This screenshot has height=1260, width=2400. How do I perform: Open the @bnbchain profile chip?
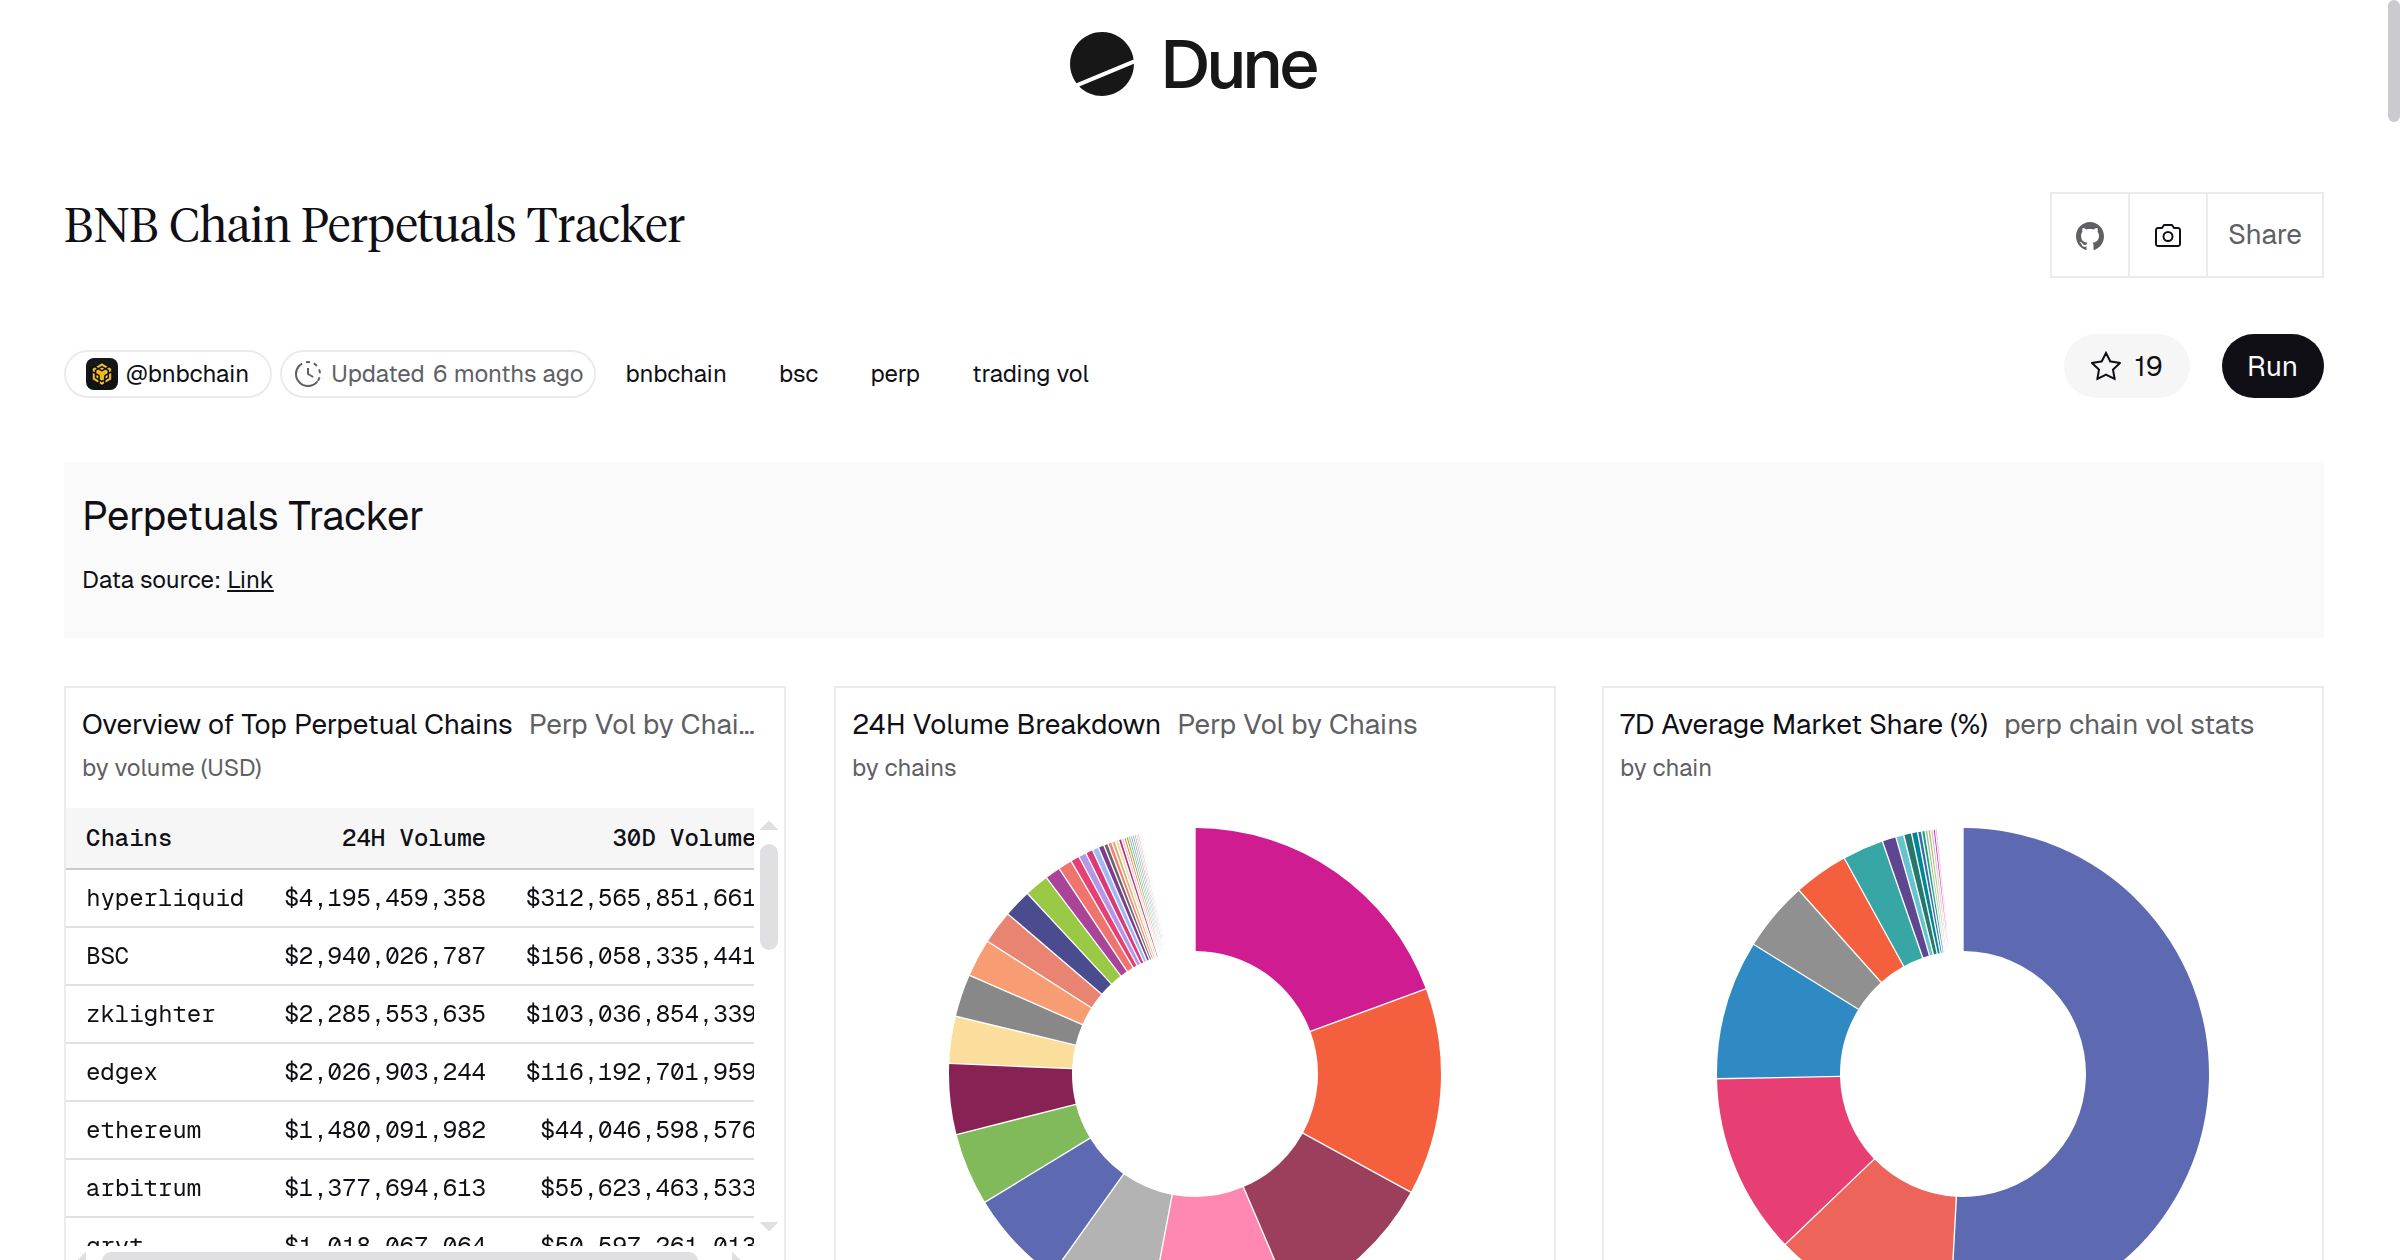pos(166,373)
